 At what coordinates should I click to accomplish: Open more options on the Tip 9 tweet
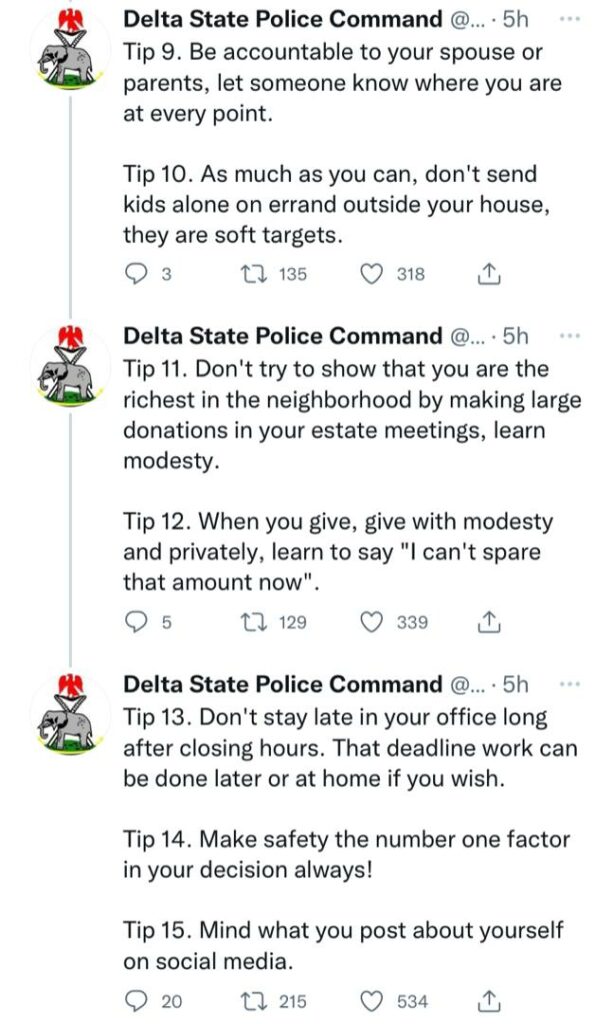[x=570, y=19]
